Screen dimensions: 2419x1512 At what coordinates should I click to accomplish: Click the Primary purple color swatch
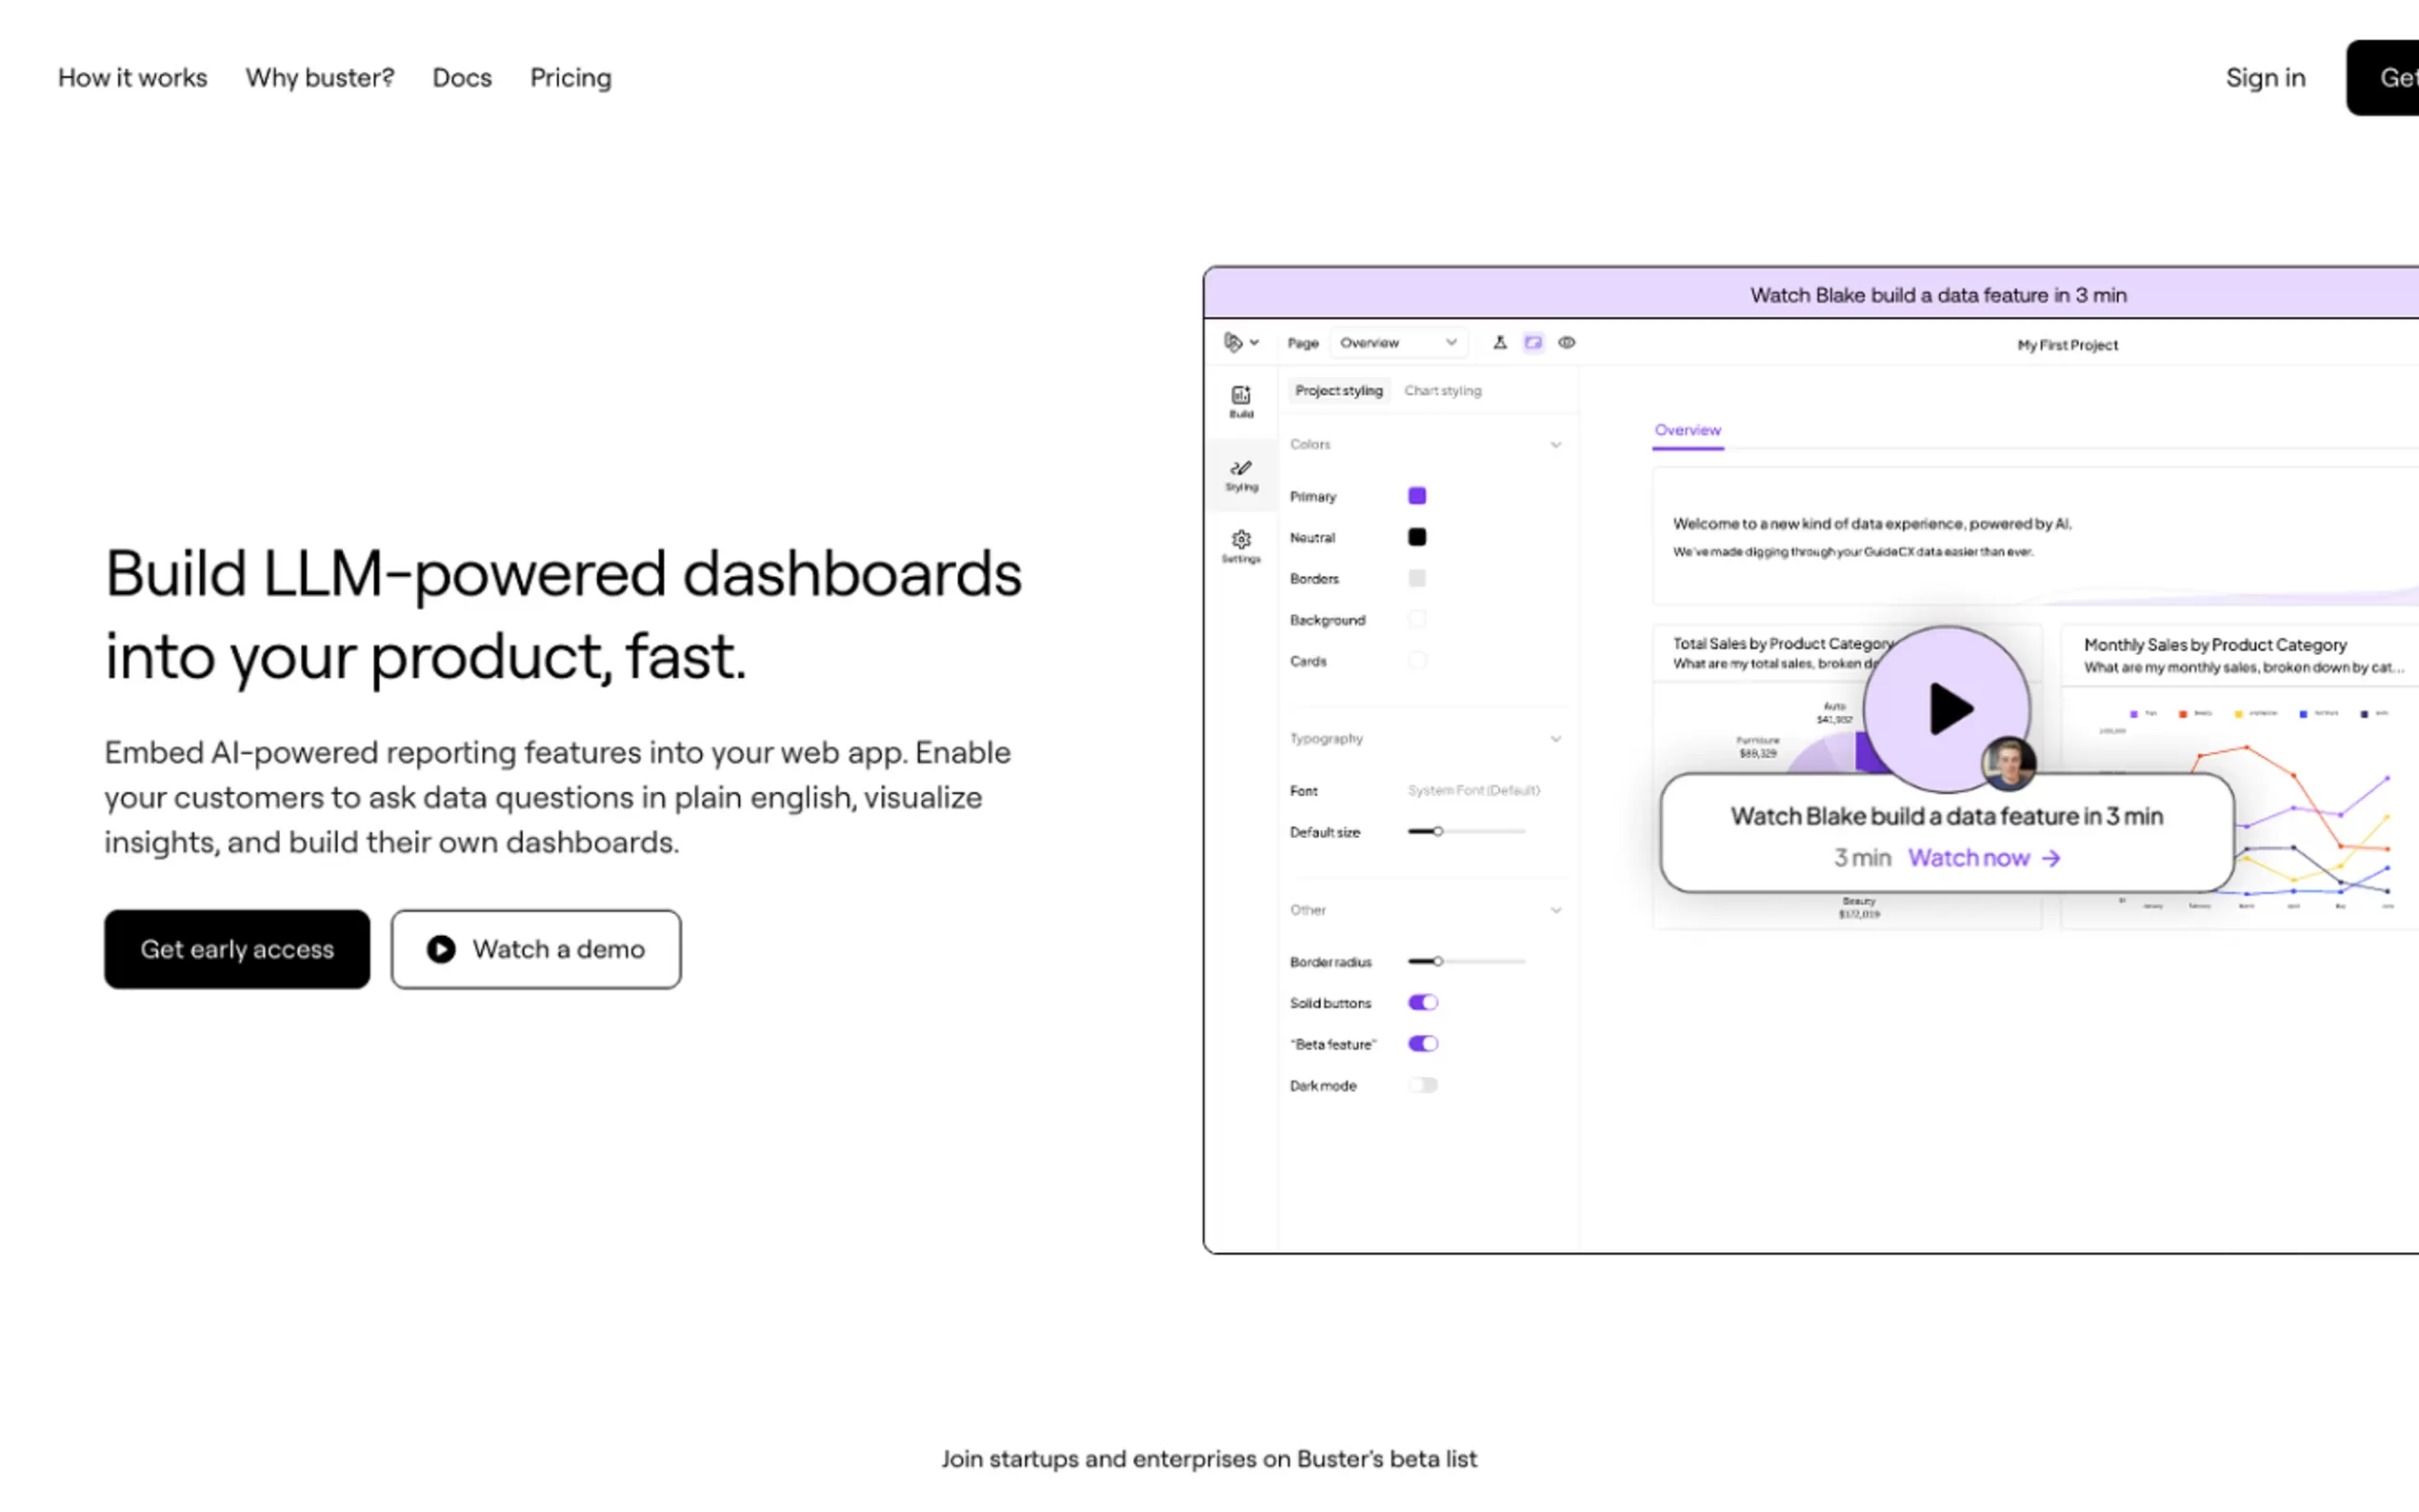pyautogui.click(x=1416, y=496)
